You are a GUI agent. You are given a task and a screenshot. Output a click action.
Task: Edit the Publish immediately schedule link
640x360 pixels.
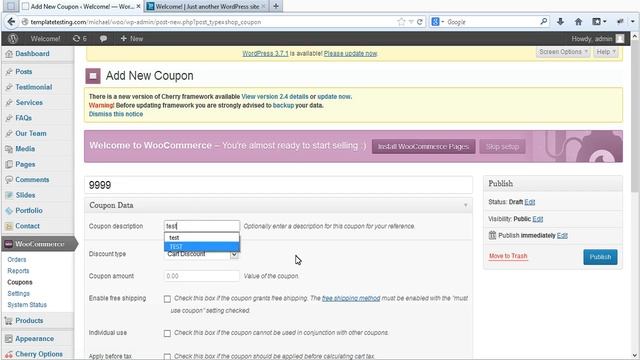[562, 236]
